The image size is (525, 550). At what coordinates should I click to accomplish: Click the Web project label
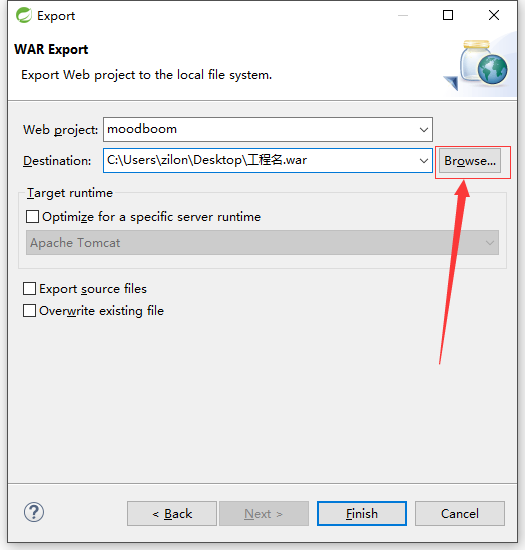pos(60,130)
